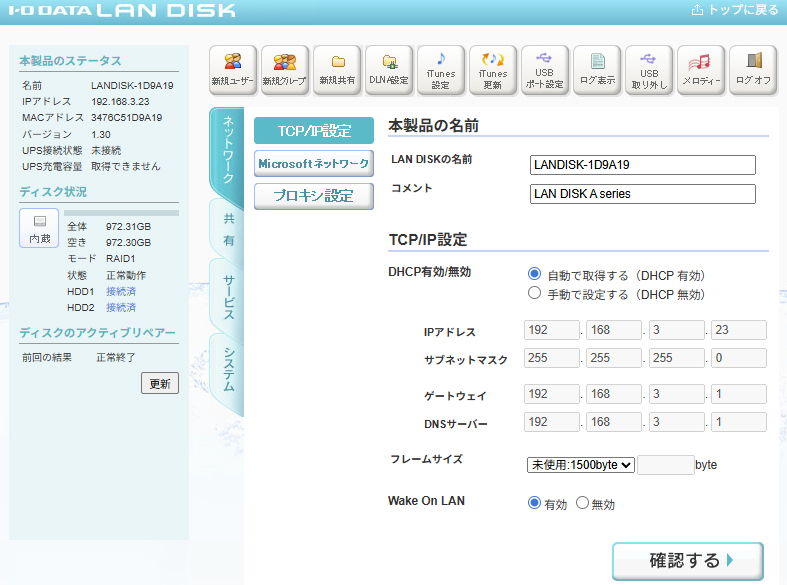
Task: Open the メロディー melody icon
Action: [x=701, y=70]
